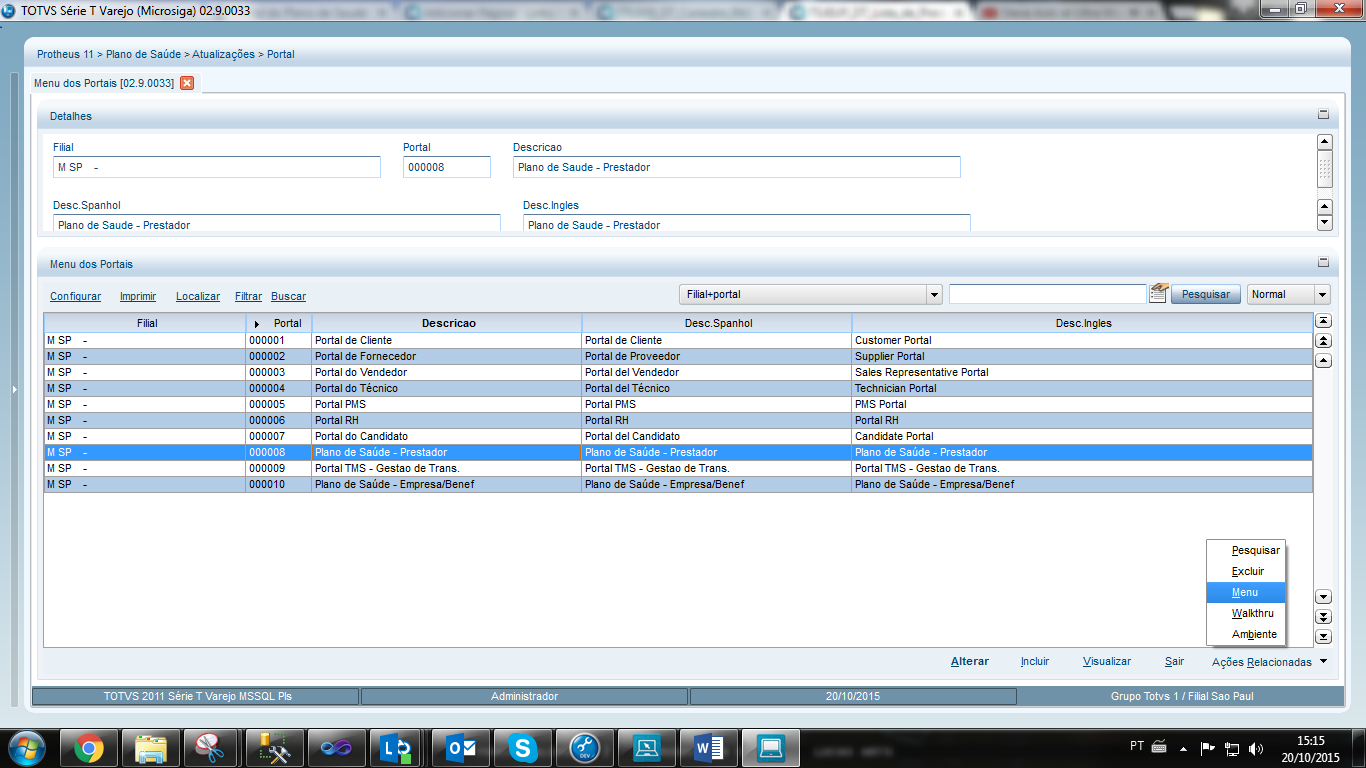
Task: Open the DEV wrench tool in taskbar
Action: pyautogui.click(x=584, y=748)
